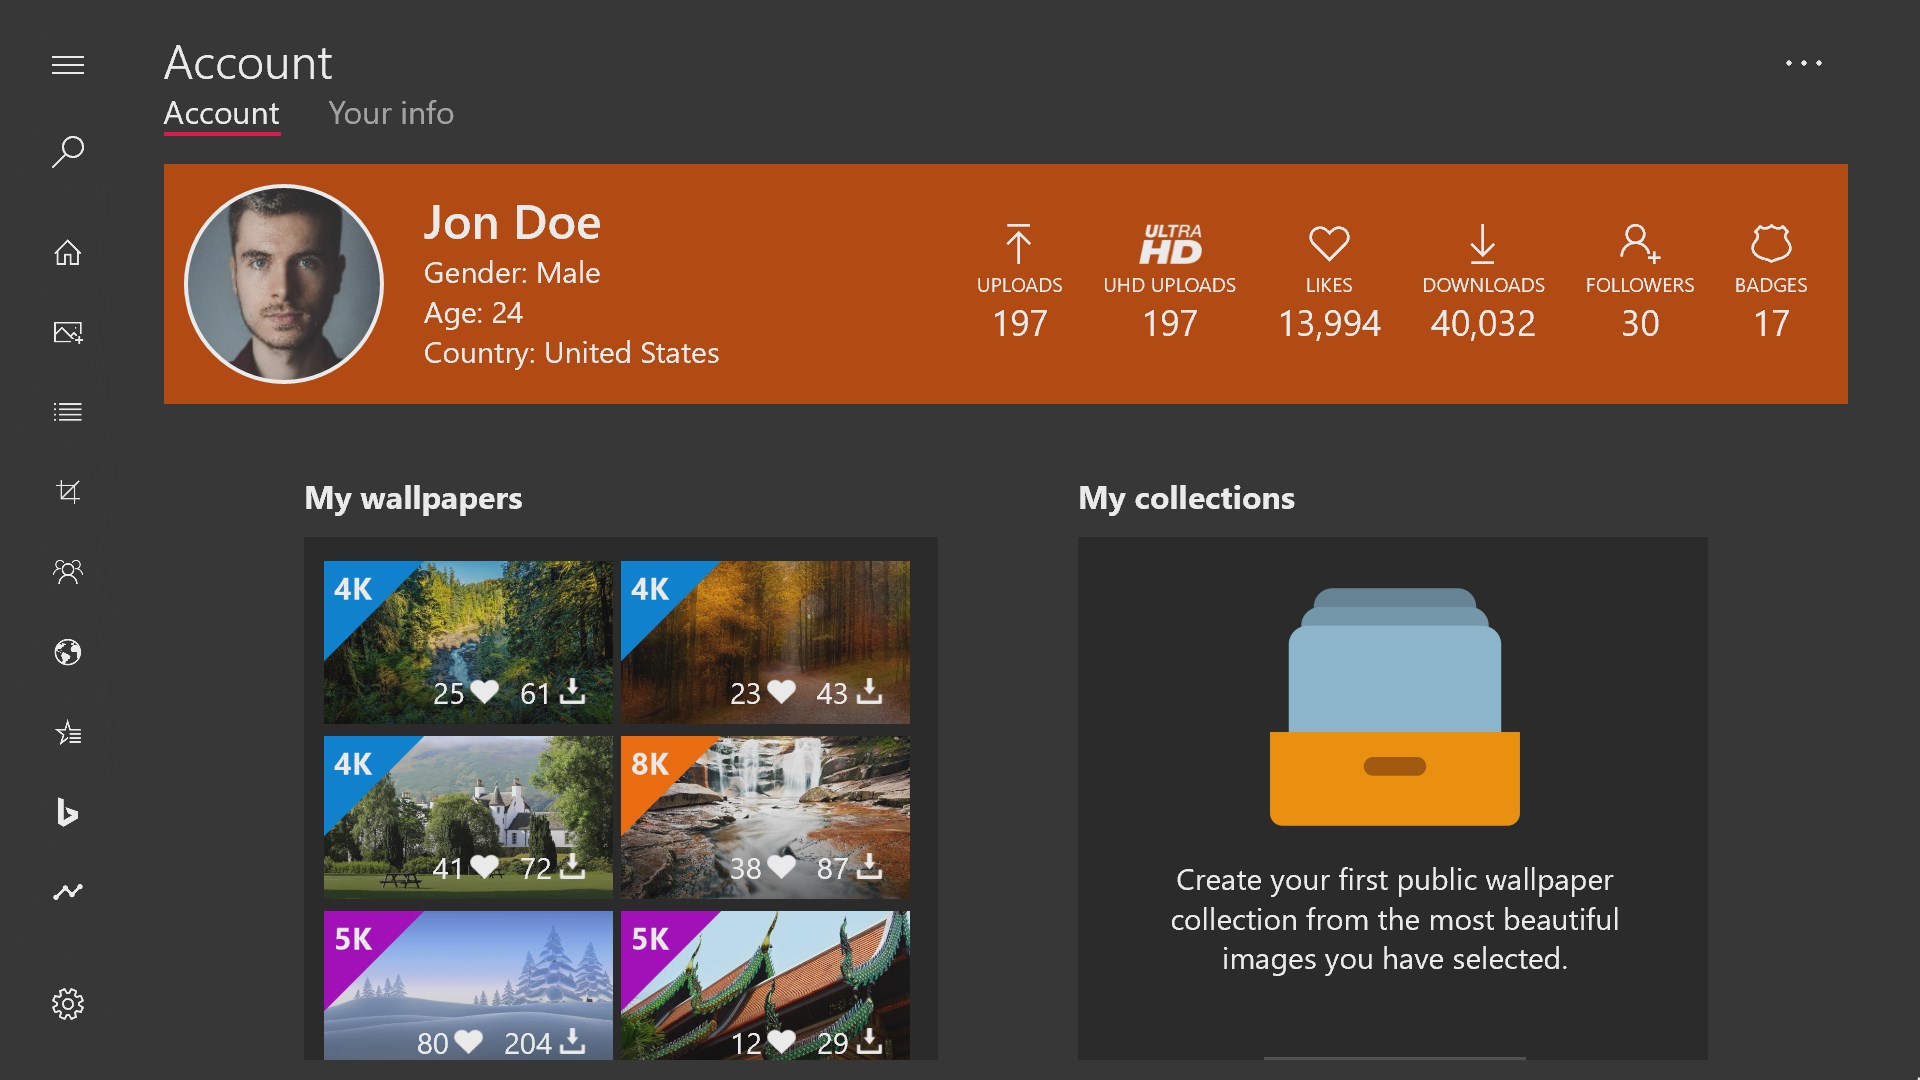The image size is (1920, 1080).
Task: Open the favorites star list icon
Action: pos(68,733)
